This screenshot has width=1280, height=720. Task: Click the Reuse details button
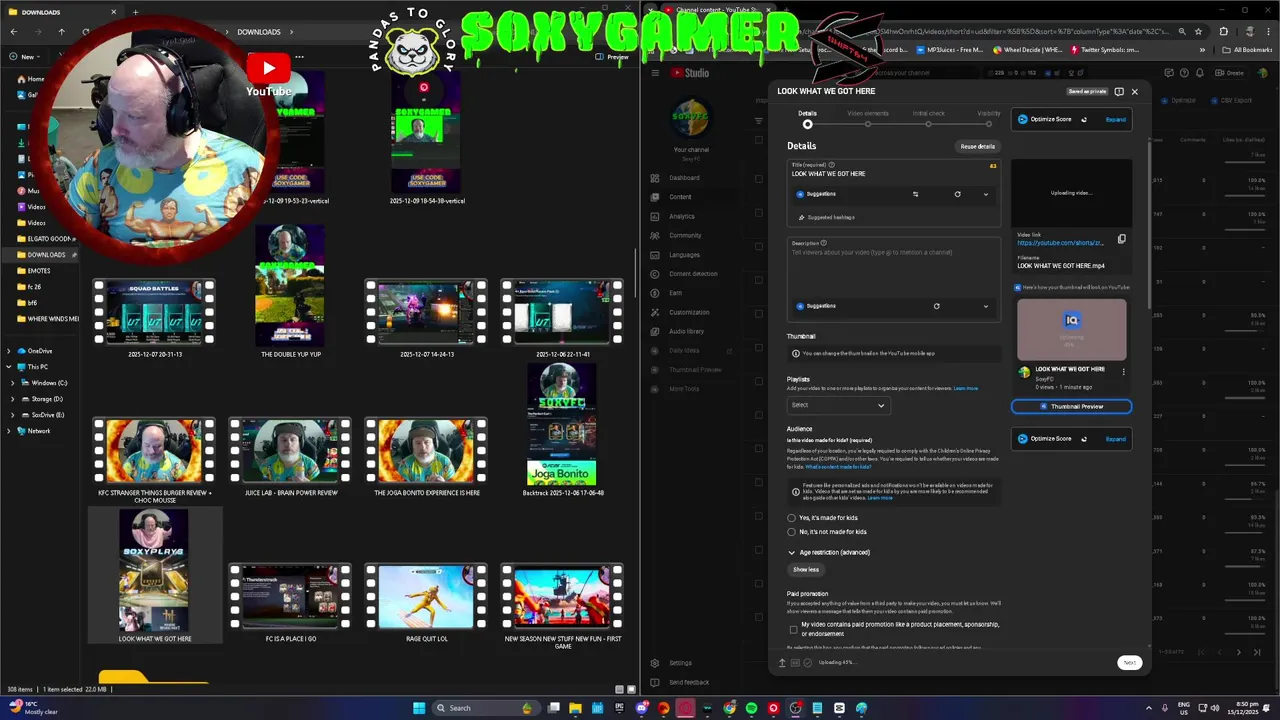[x=977, y=146]
